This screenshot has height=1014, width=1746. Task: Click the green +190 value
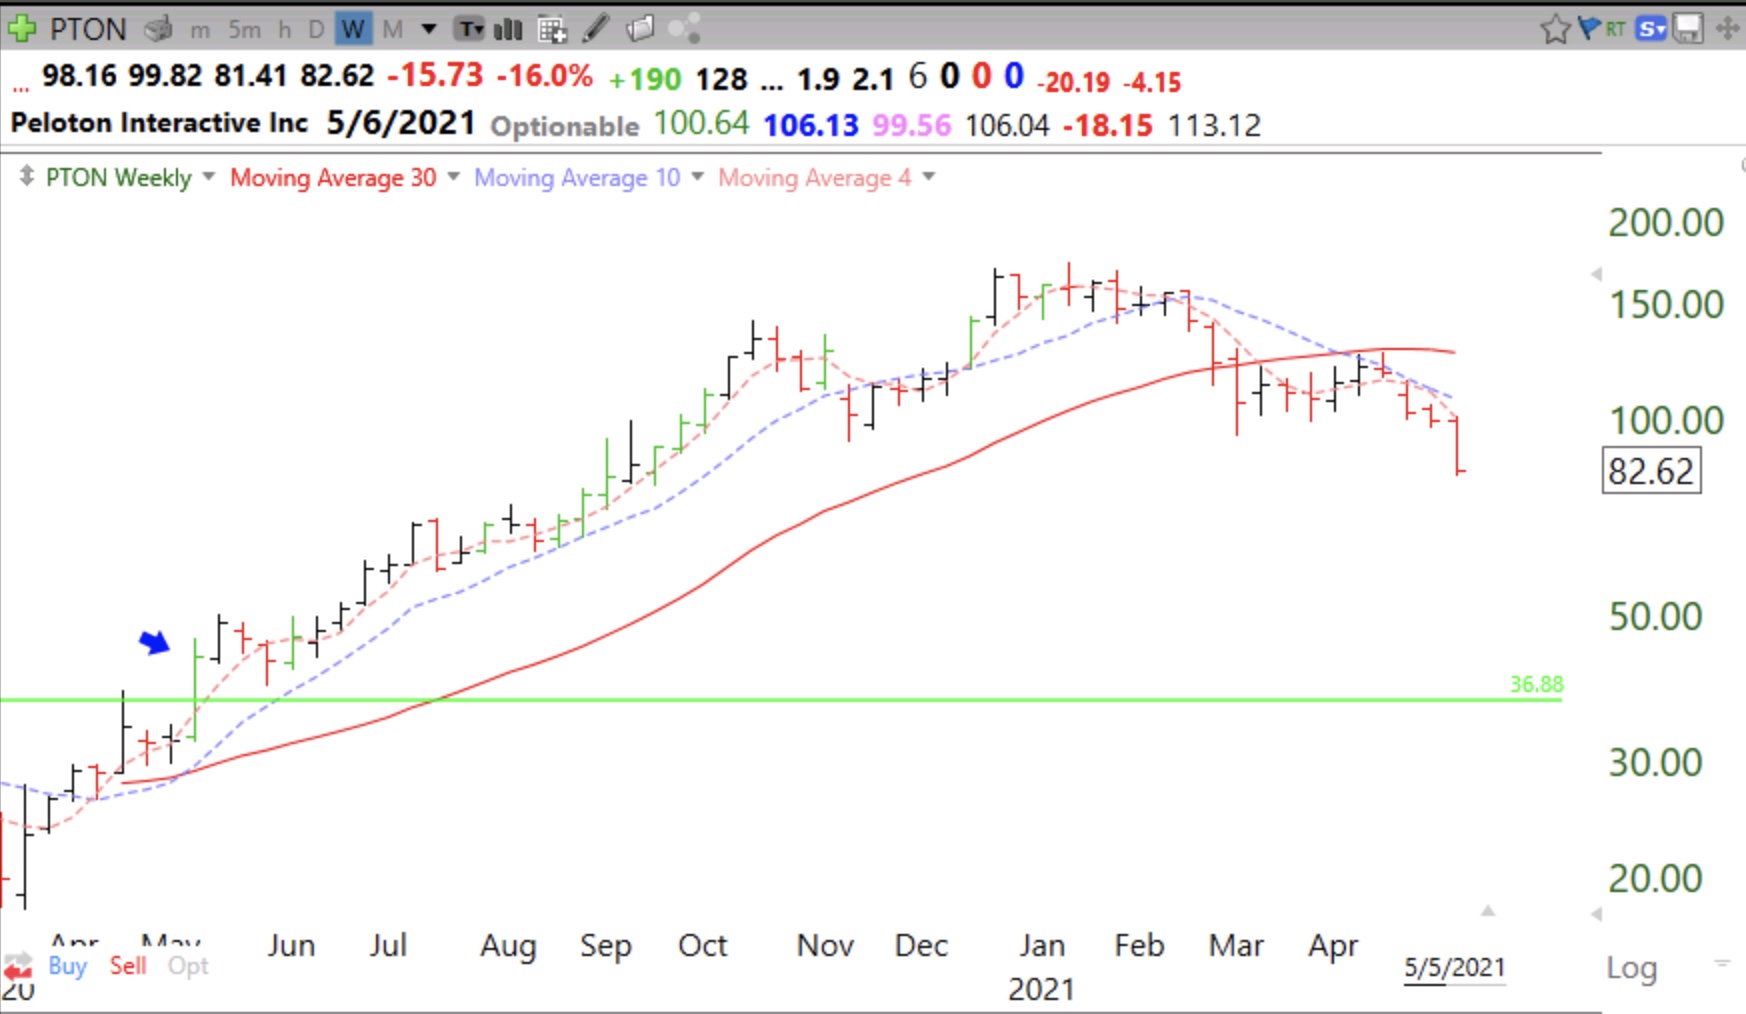[644, 79]
